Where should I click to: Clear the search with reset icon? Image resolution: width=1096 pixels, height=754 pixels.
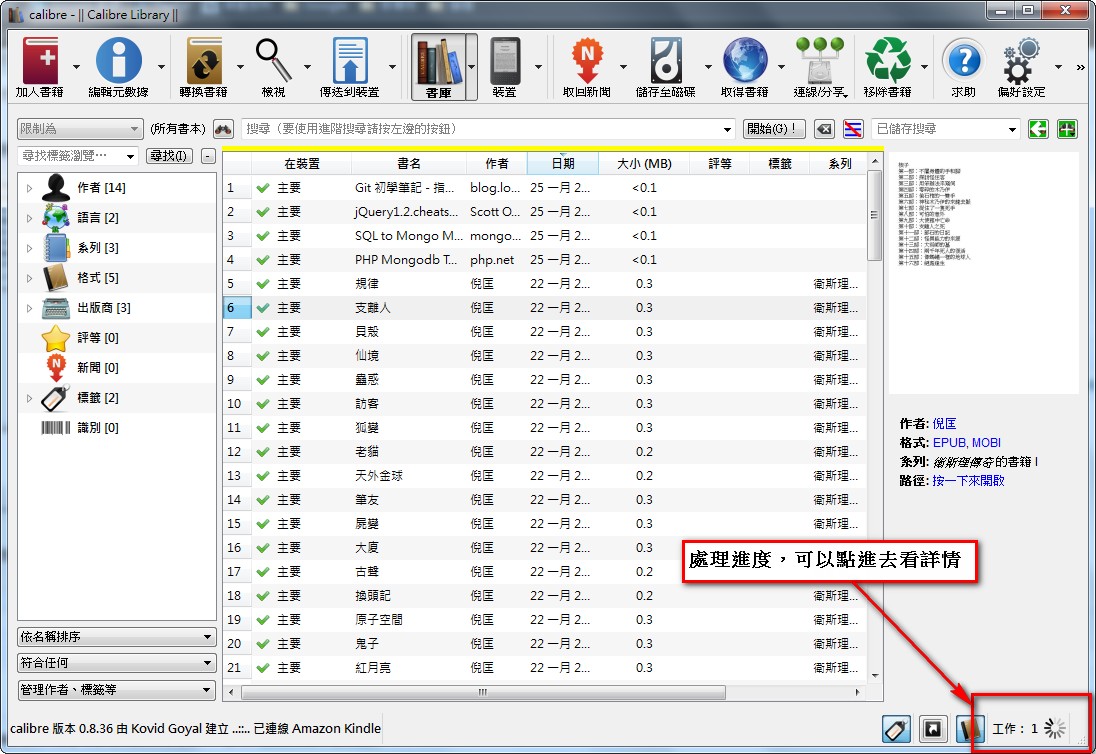pyautogui.click(x=825, y=129)
